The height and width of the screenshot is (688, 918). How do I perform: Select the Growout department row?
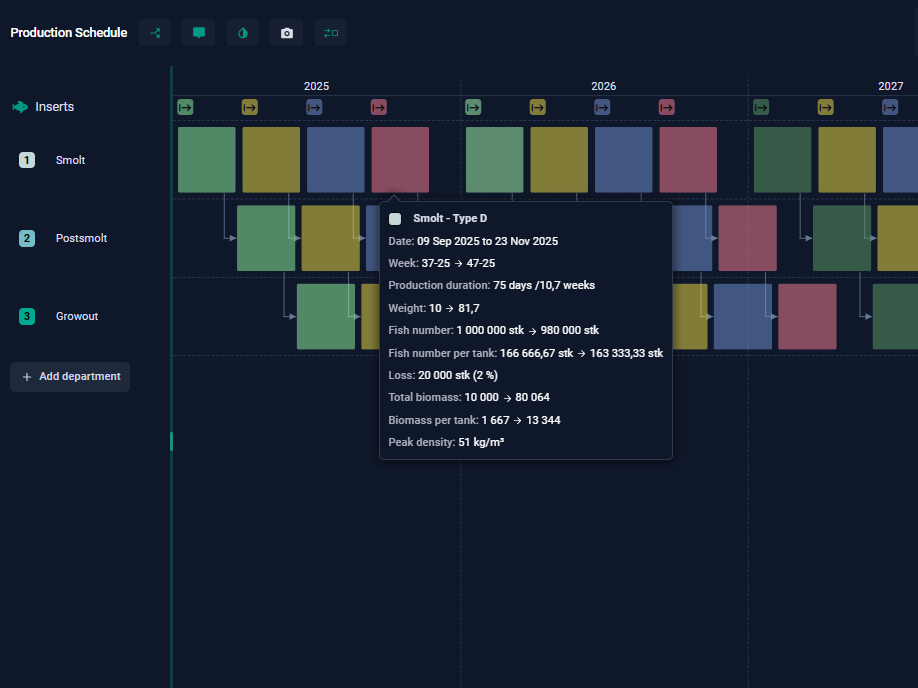(77, 316)
